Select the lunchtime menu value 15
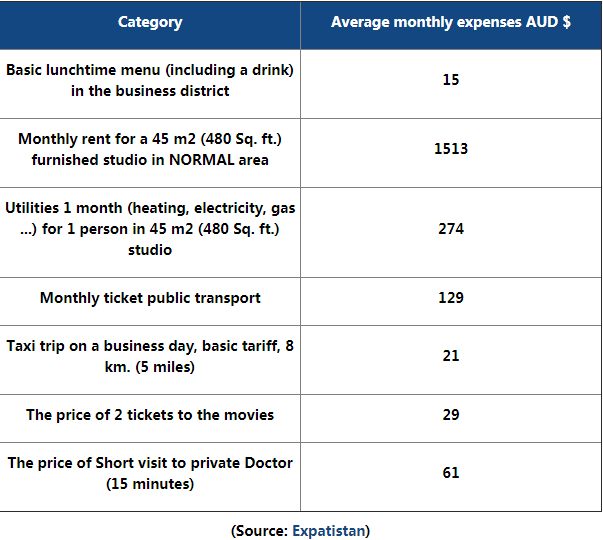Viewport: 603px width, 540px height. (x=451, y=80)
